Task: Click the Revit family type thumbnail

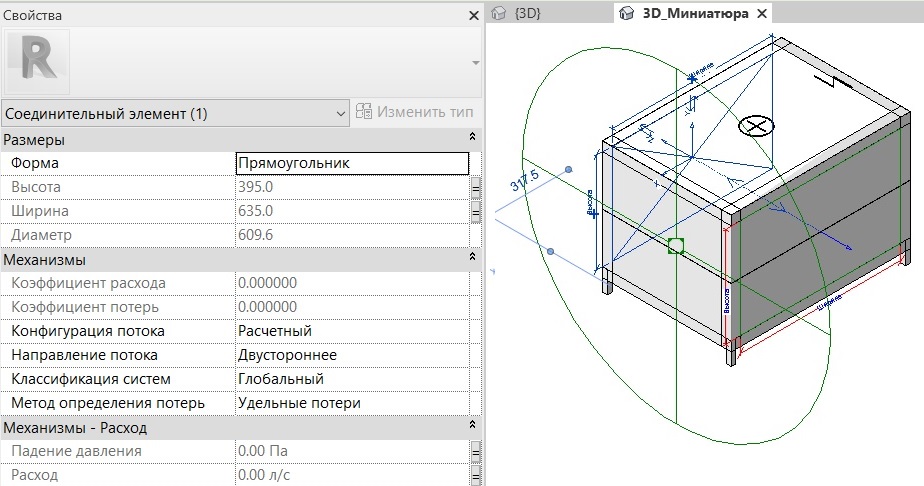Action: [38, 61]
